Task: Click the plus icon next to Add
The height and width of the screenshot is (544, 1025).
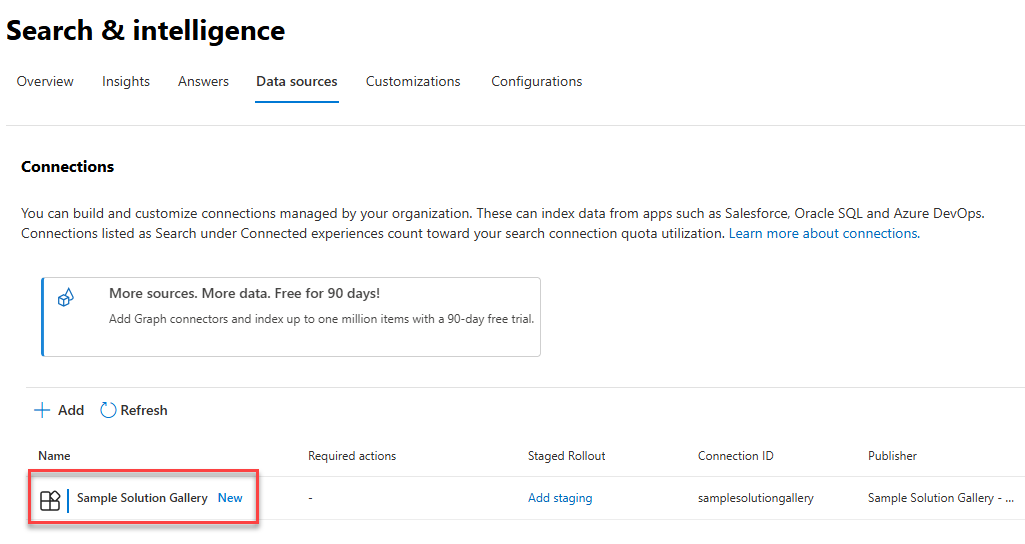Action: pos(42,410)
